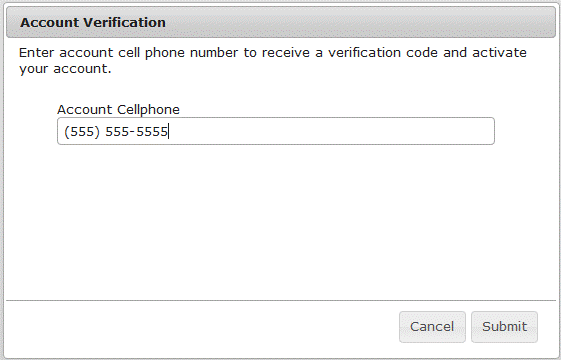Click the horizontal divider above the buttons
561x360 pixels.
pyautogui.click(x=281, y=301)
